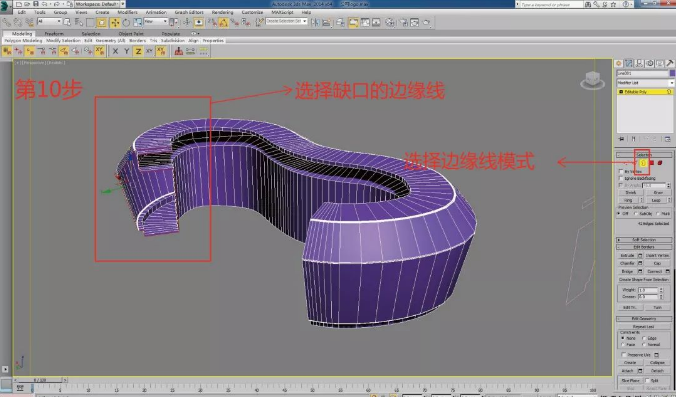
Task: Switch to the Freeform ribbon tab
Action: 54,34
